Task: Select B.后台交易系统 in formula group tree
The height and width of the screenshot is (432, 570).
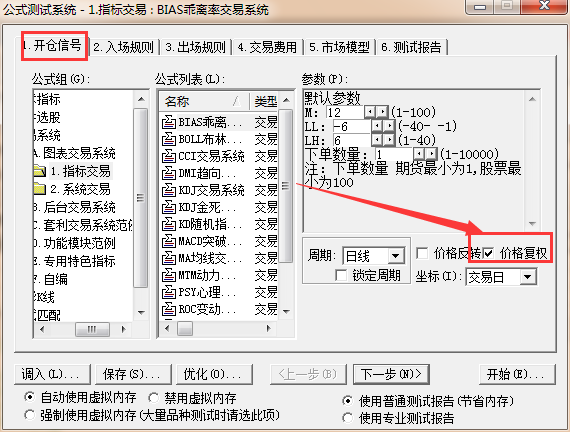Action: [75, 207]
